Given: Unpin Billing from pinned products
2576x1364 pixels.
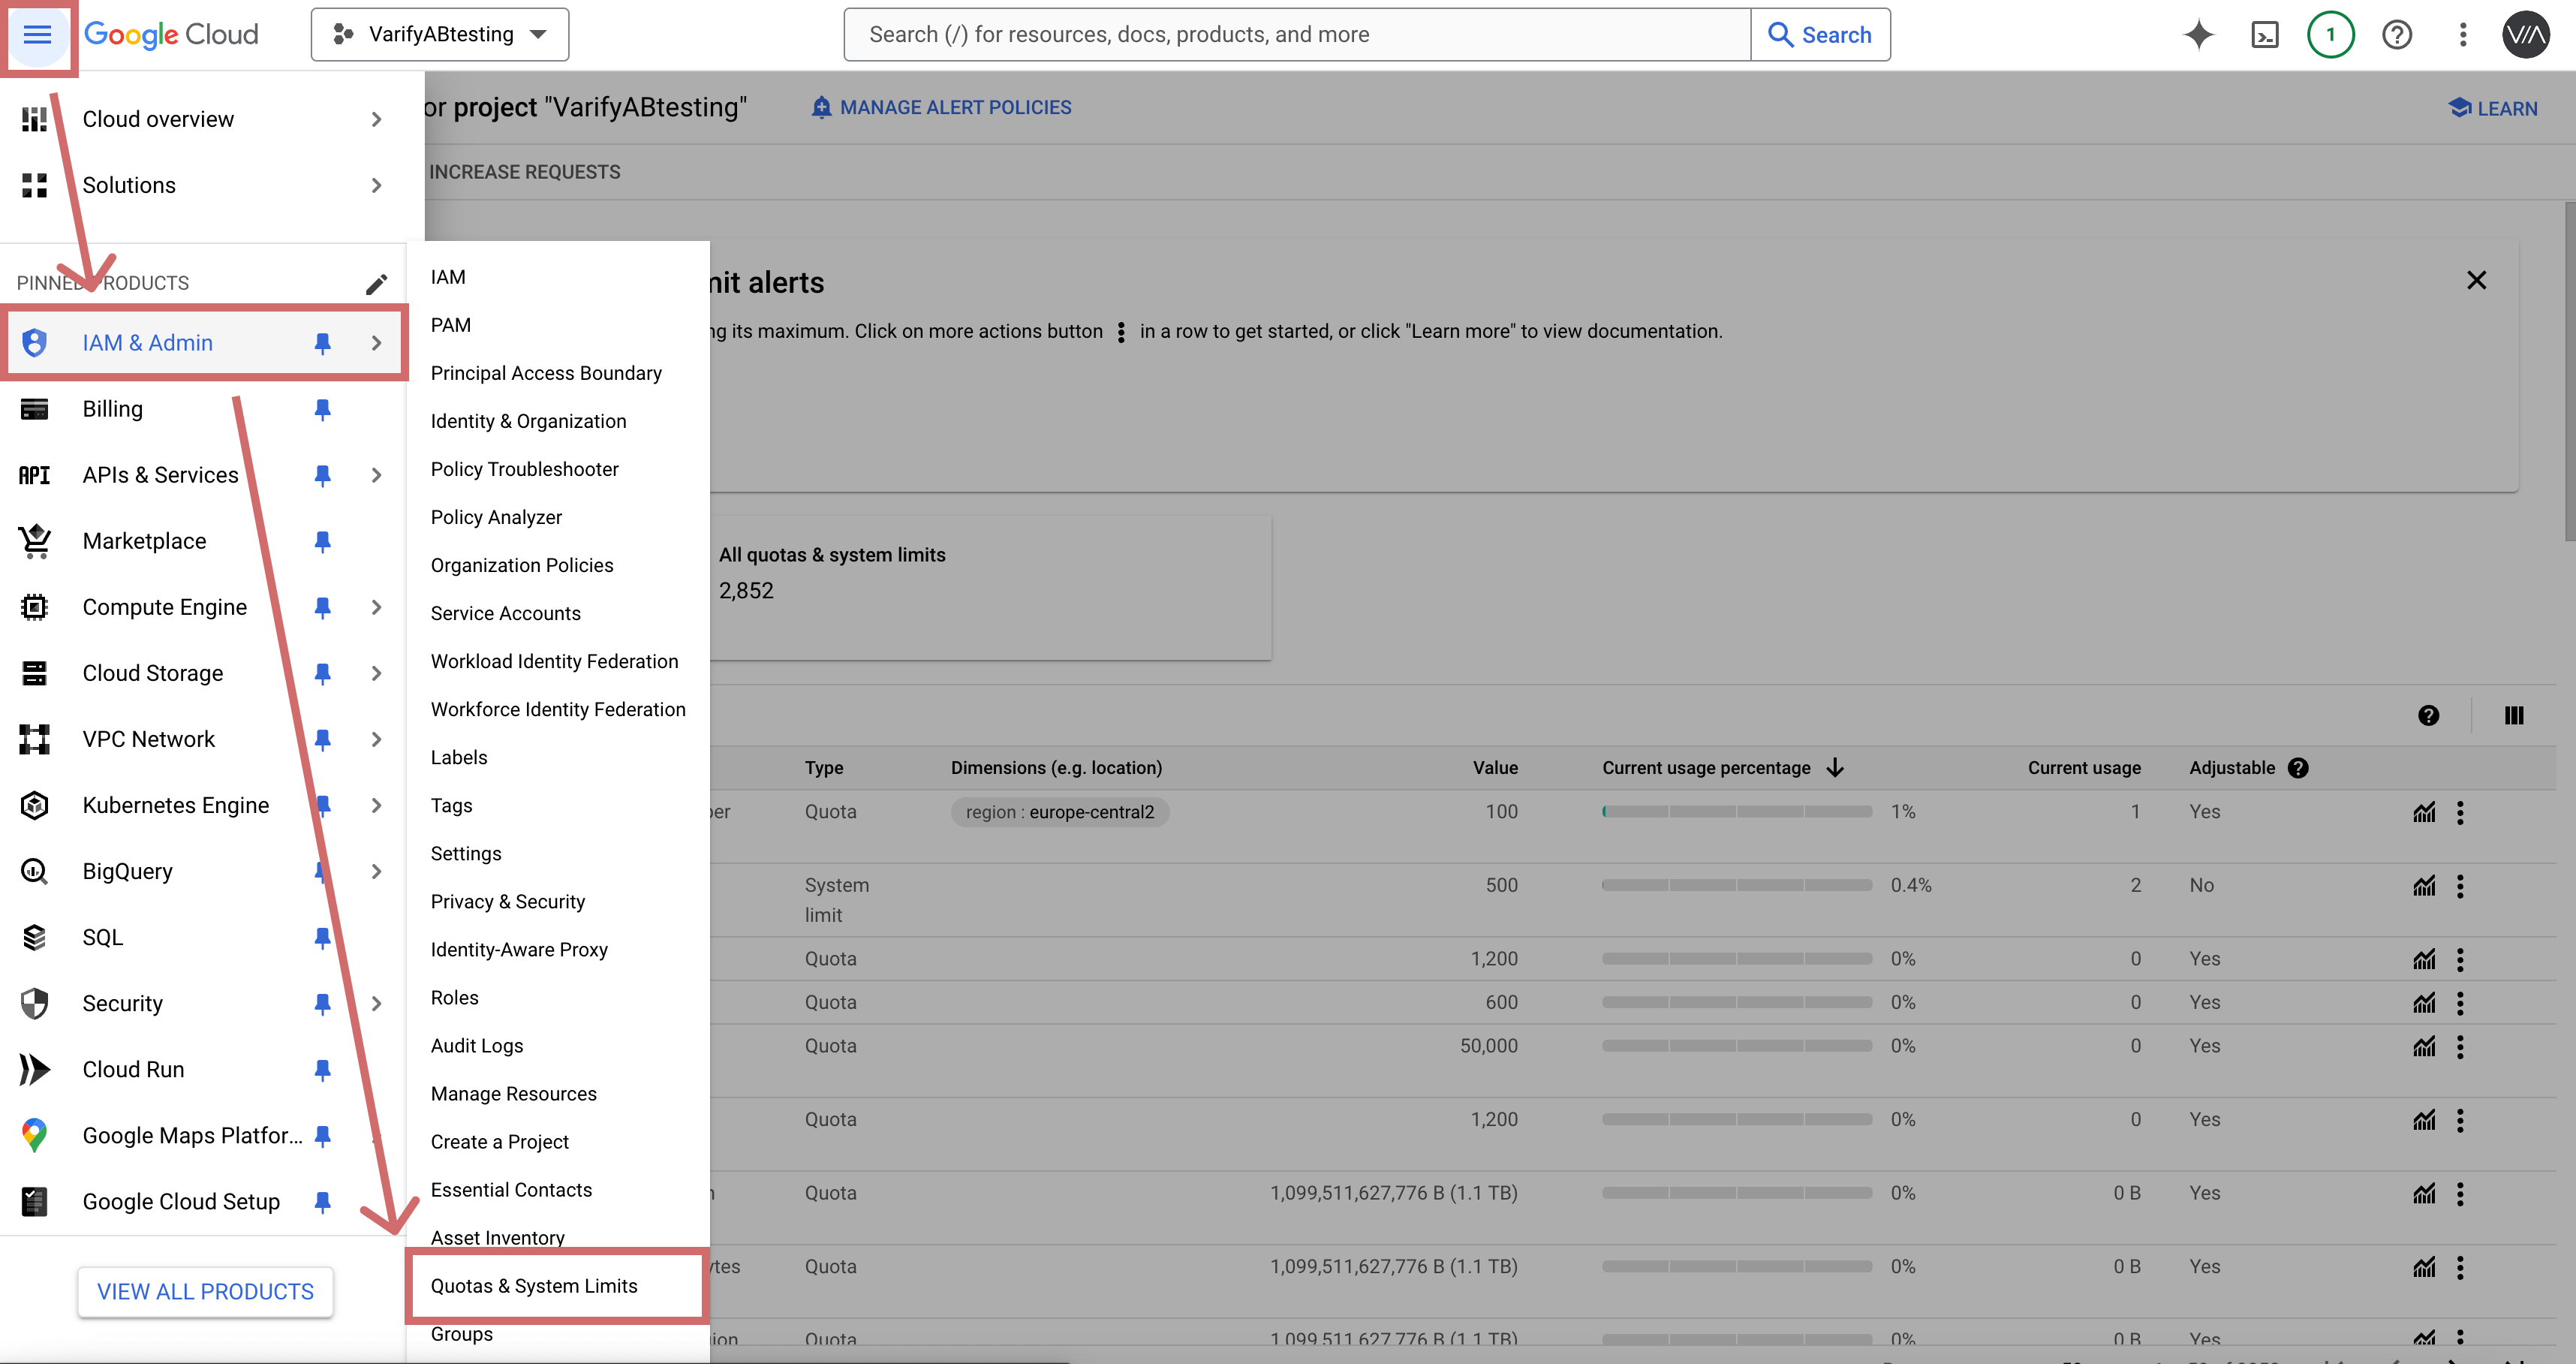Looking at the screenshot, I should pyautogui.click(x=322, y=409).
